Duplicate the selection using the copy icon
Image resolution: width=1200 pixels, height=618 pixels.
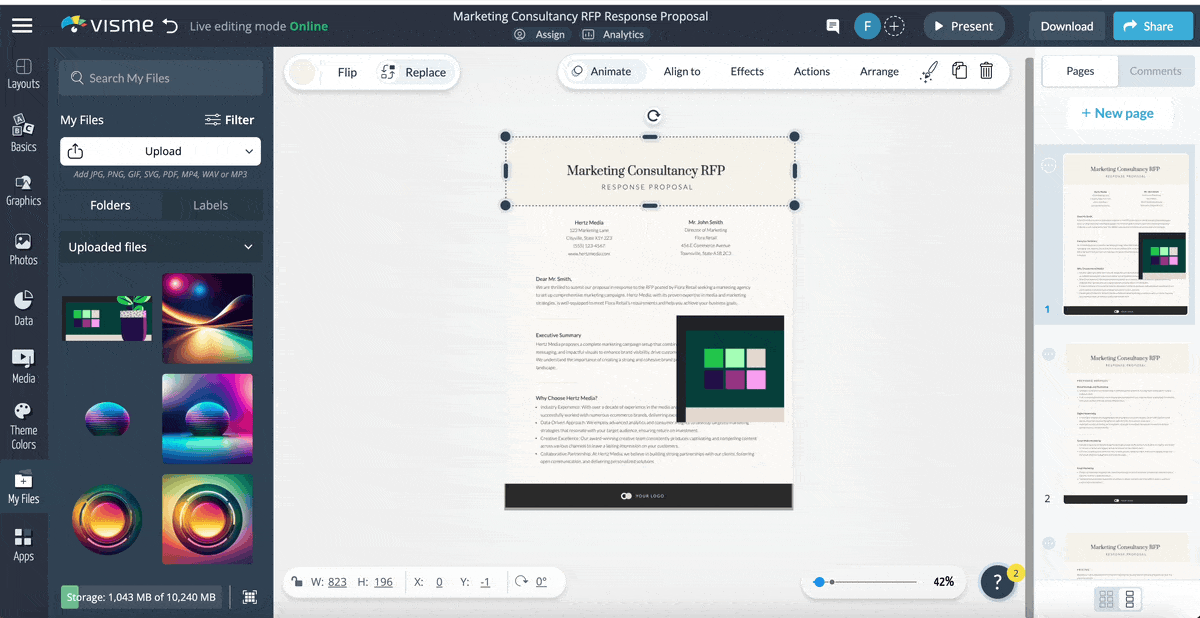958,71
